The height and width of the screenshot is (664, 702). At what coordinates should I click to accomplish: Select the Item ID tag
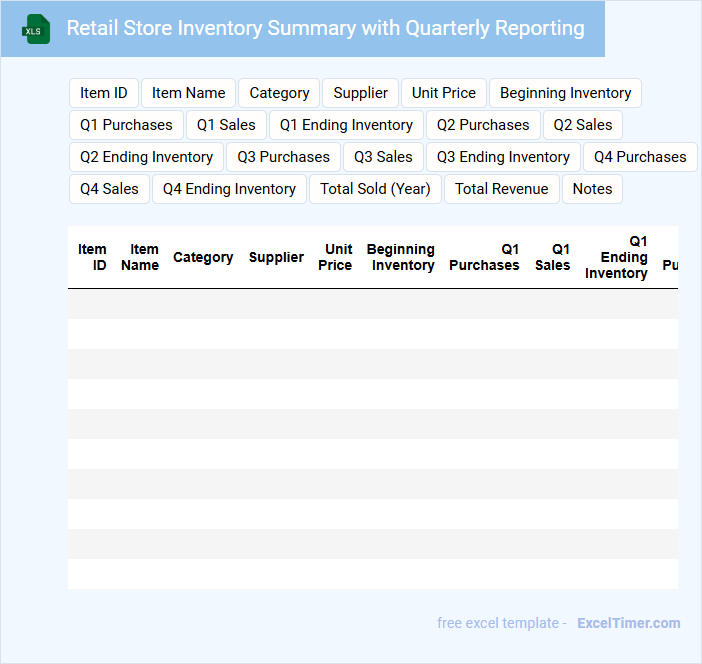pyautogui.click(x=104, y=93)
